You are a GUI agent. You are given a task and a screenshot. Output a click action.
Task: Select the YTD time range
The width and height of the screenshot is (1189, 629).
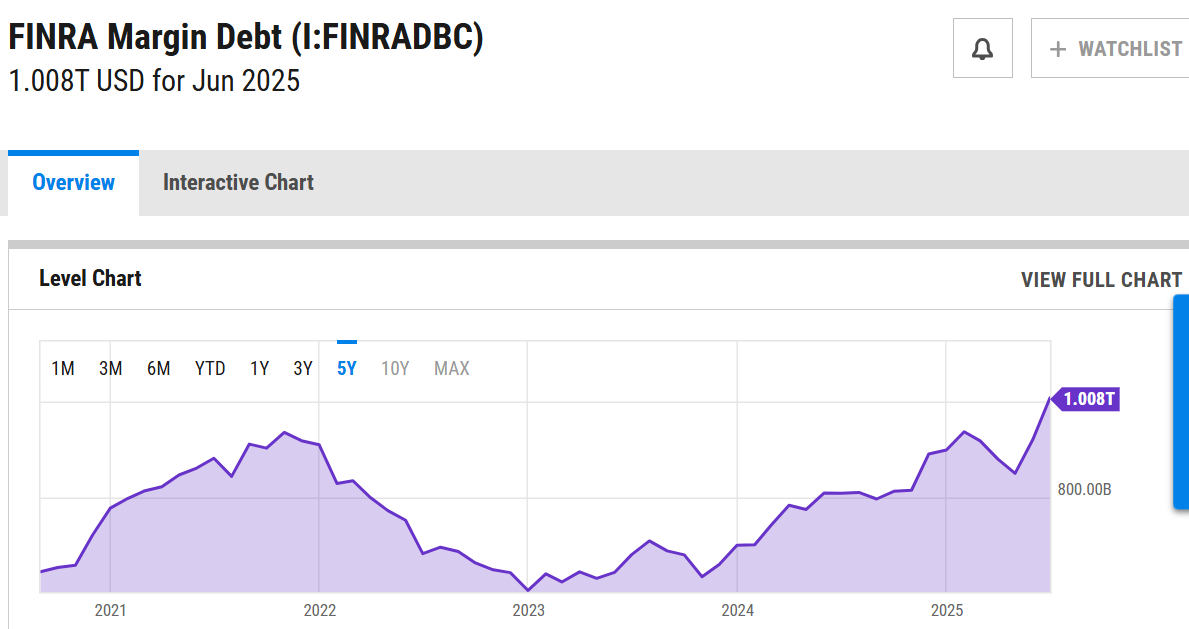click(x=210, y=369)
